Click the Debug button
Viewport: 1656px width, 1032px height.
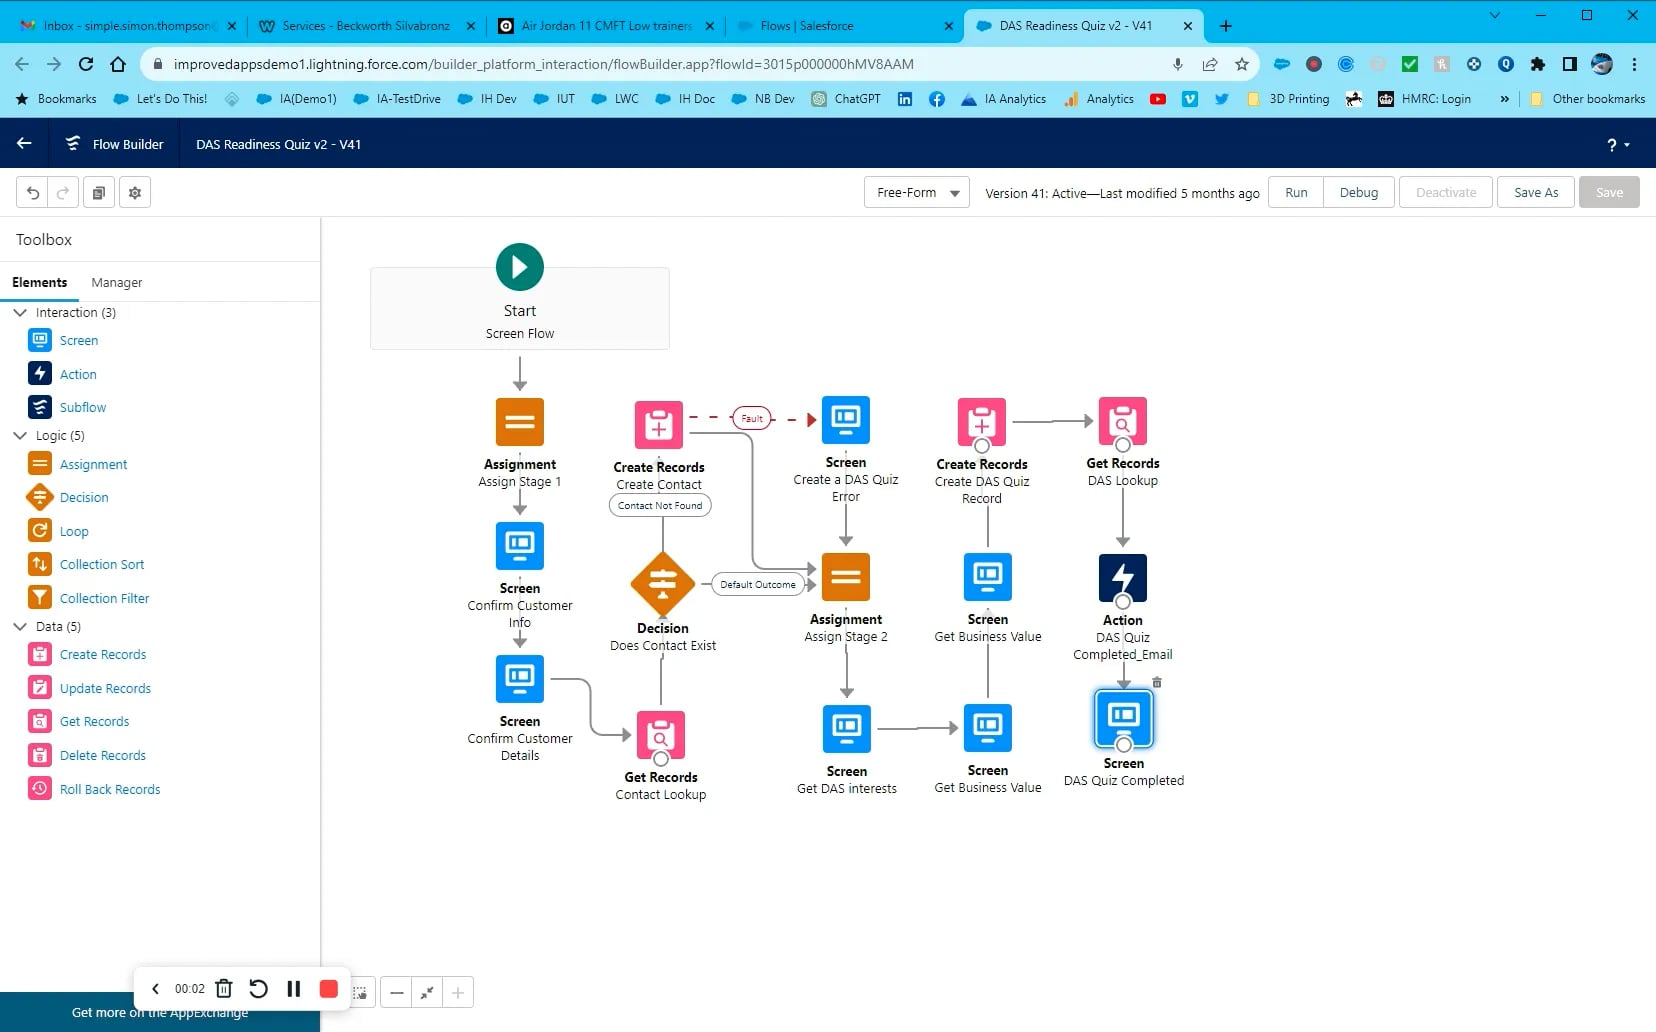[x=1358, y=193]
